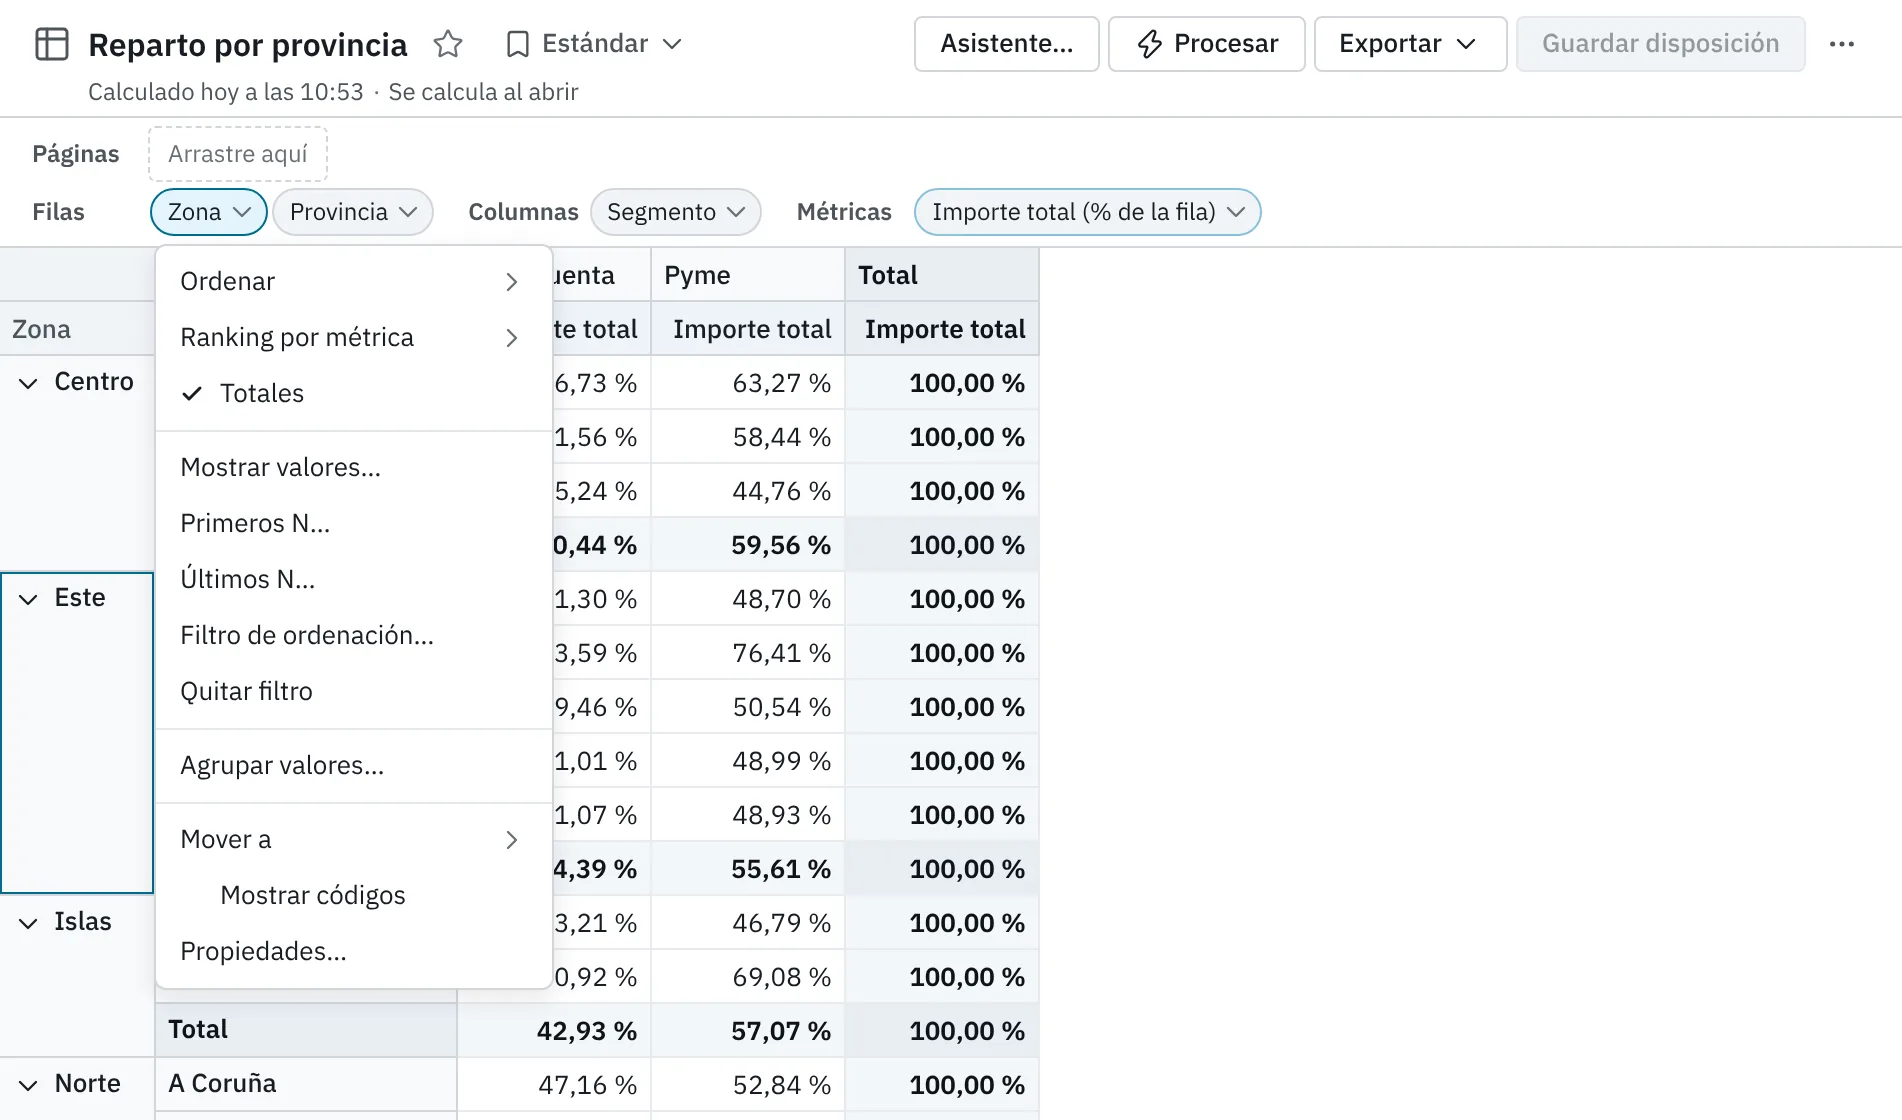The image size is (1902, 1120).
Task: Select the 63,27 % Pyme cell
Action: (748, 383)
